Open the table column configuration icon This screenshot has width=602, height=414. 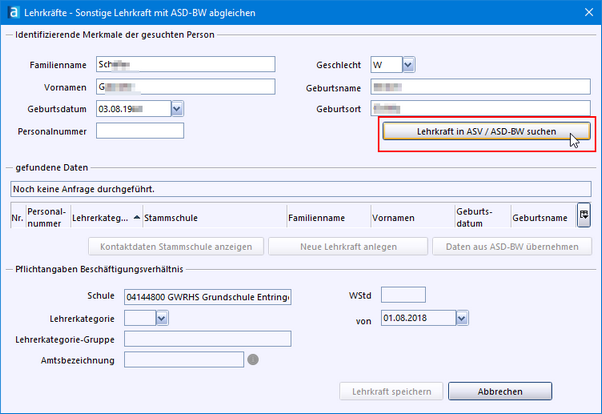(583, 214)
